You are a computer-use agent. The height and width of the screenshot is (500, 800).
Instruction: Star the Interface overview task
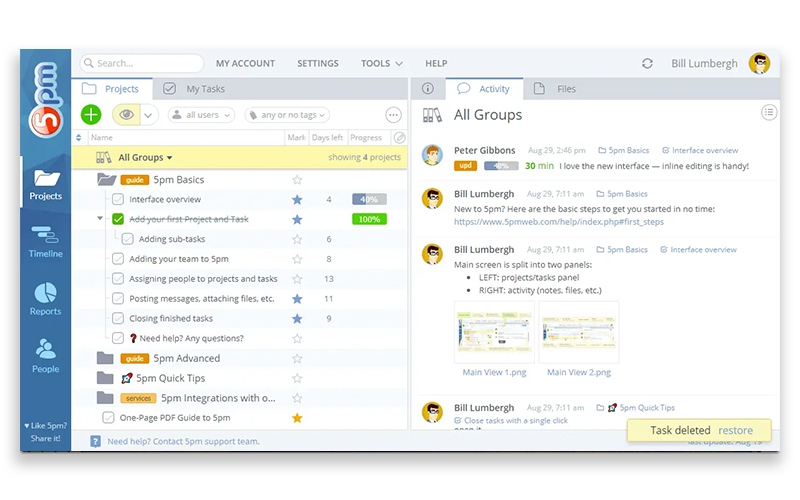(296, 200)
